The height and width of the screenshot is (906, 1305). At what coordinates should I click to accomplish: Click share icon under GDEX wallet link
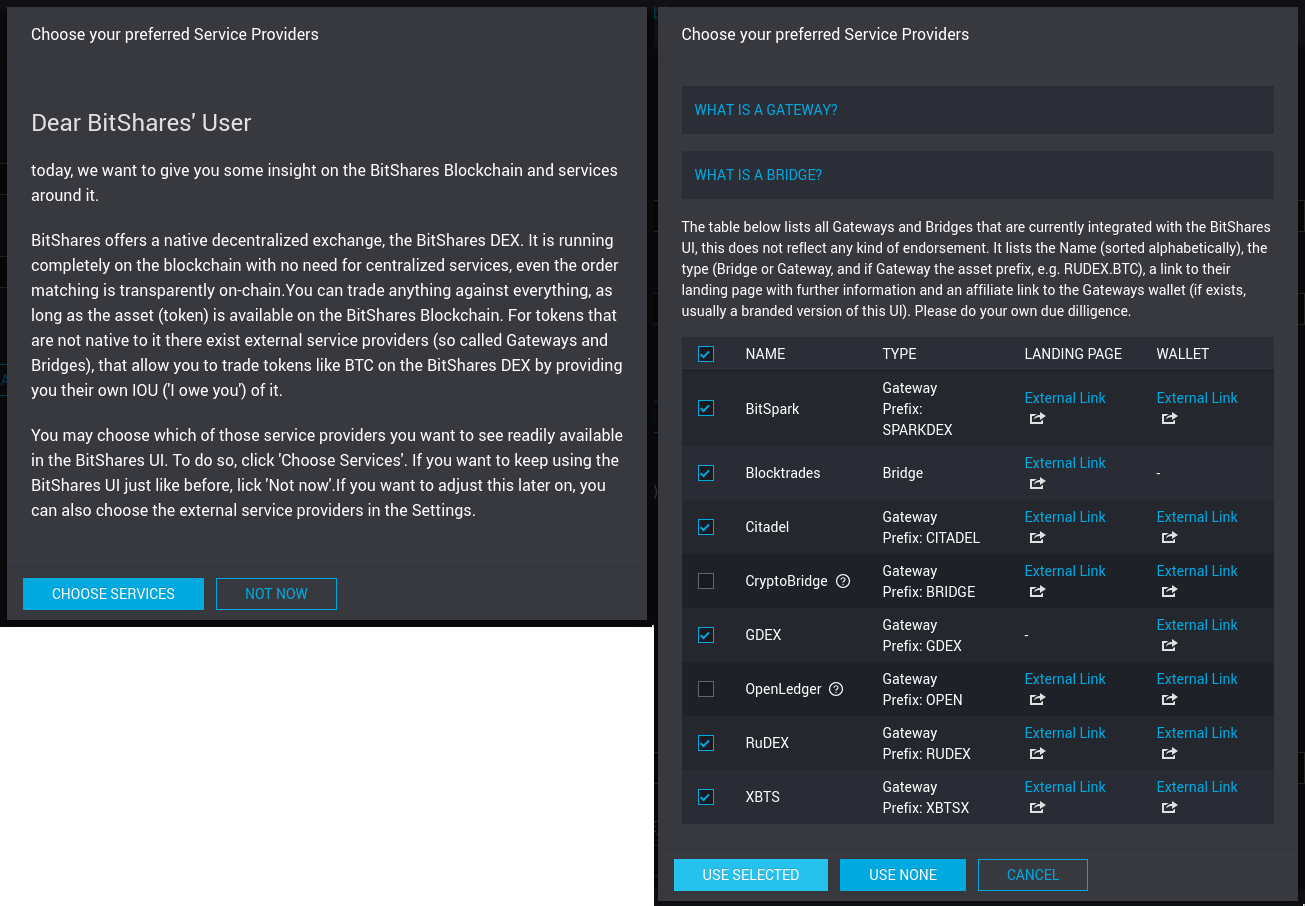(1169, 646)
